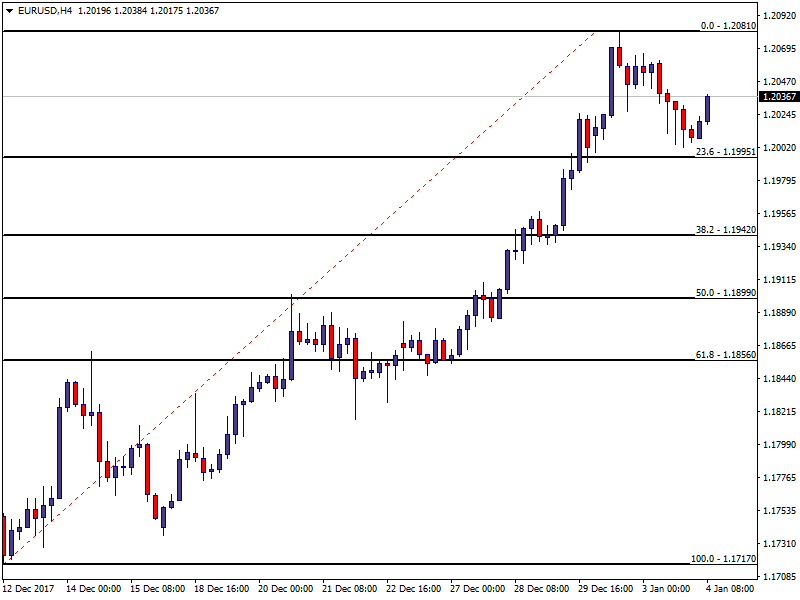Screen dimensions: 800x600
Task: Click the 28 Dec 08:00 time label
Action: click(541, 589)
